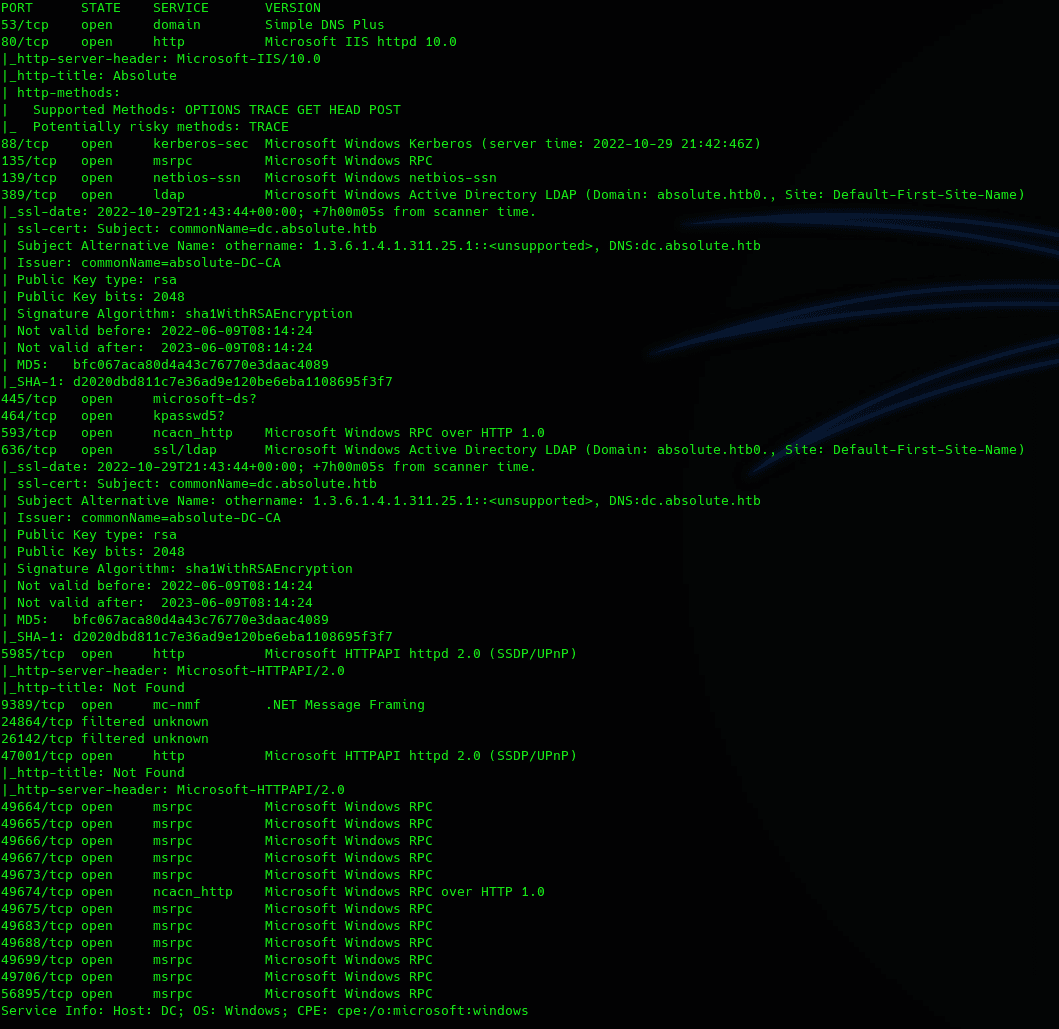The height and width of the screenshot is (1029, 1059).
Task: Click "Issuer: commonName=absolute-DC-CA" under port 636
Action: [141, 518]
